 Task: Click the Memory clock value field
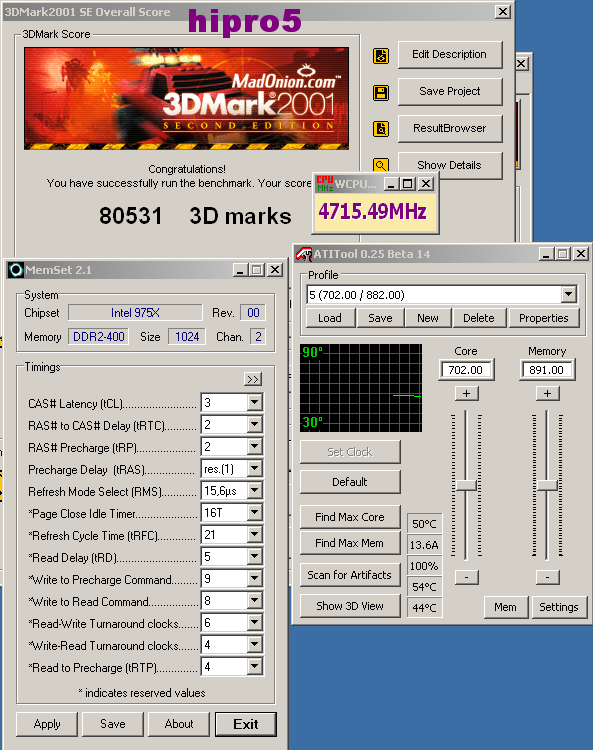(547, 370)
